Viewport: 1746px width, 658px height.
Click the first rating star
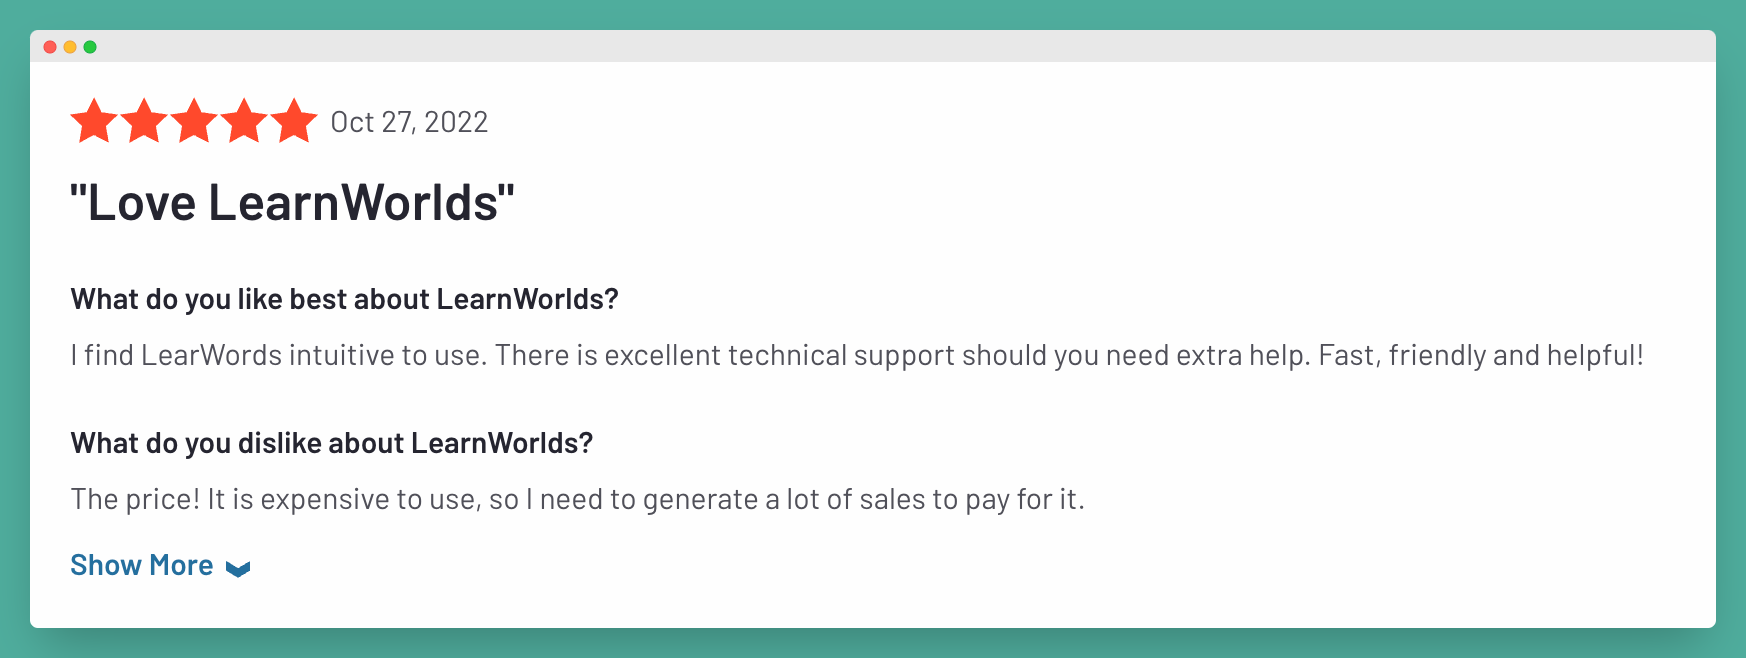(x=94, y=121)
